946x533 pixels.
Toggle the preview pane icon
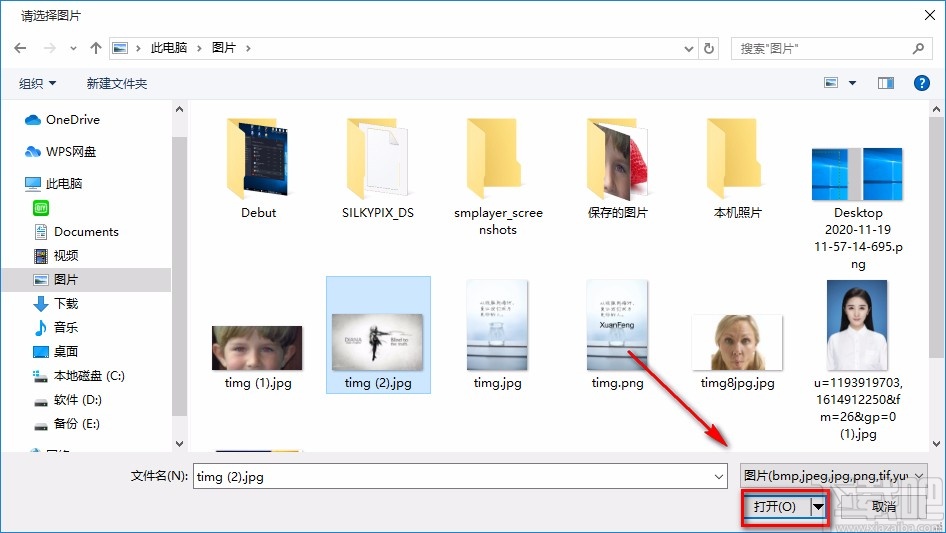[886, 83]
